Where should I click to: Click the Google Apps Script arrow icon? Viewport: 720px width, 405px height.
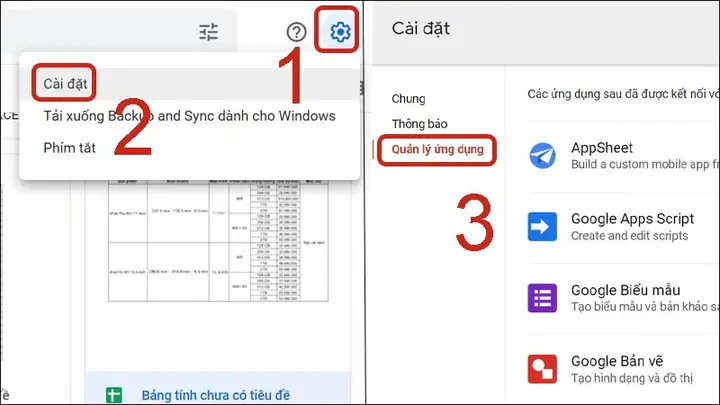tap(542, 226)
